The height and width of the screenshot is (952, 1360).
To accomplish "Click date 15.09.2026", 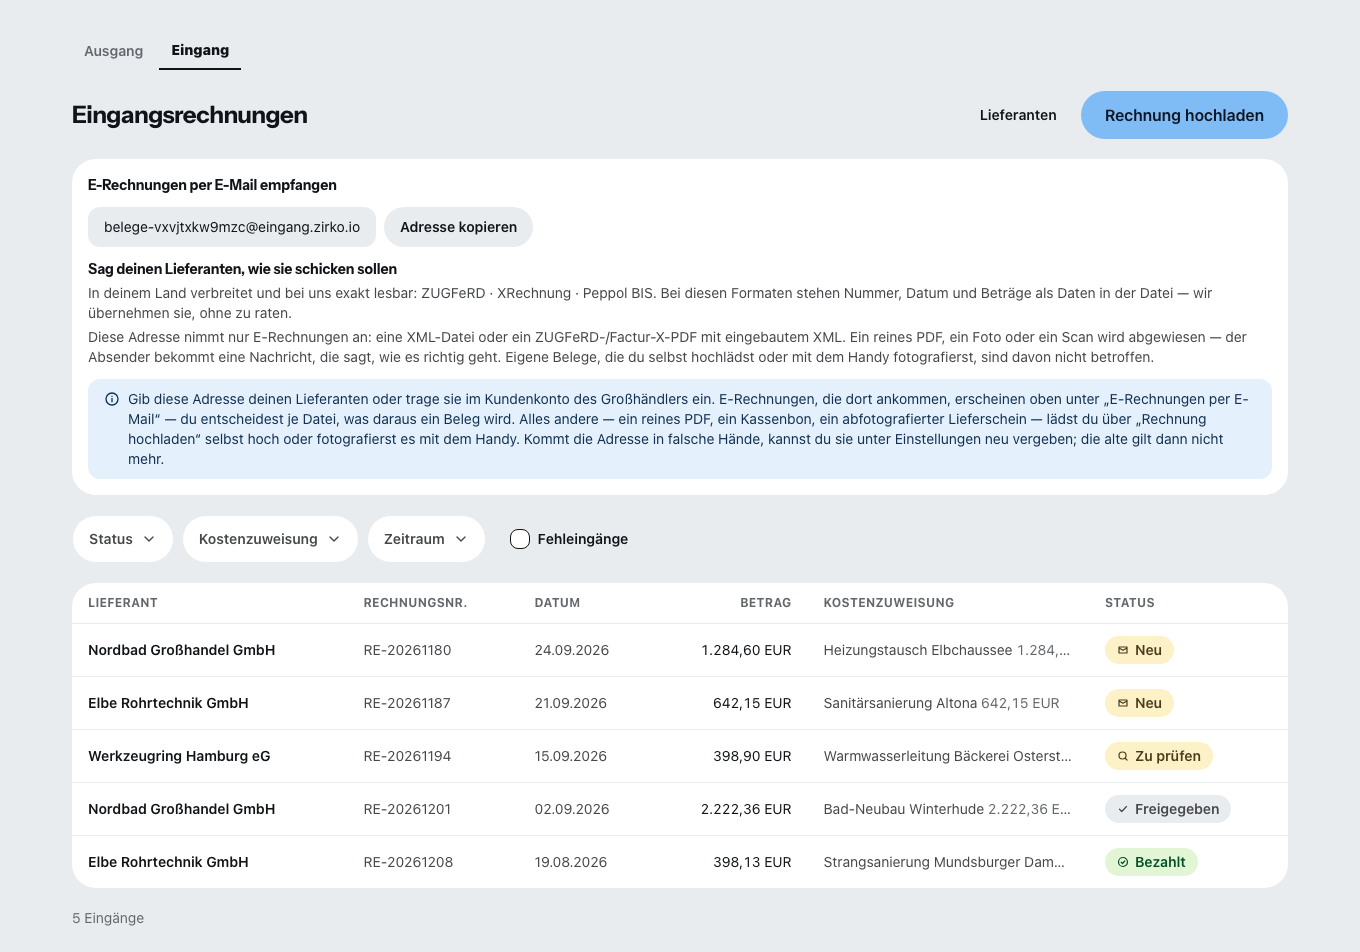I will tap(571, 756).
